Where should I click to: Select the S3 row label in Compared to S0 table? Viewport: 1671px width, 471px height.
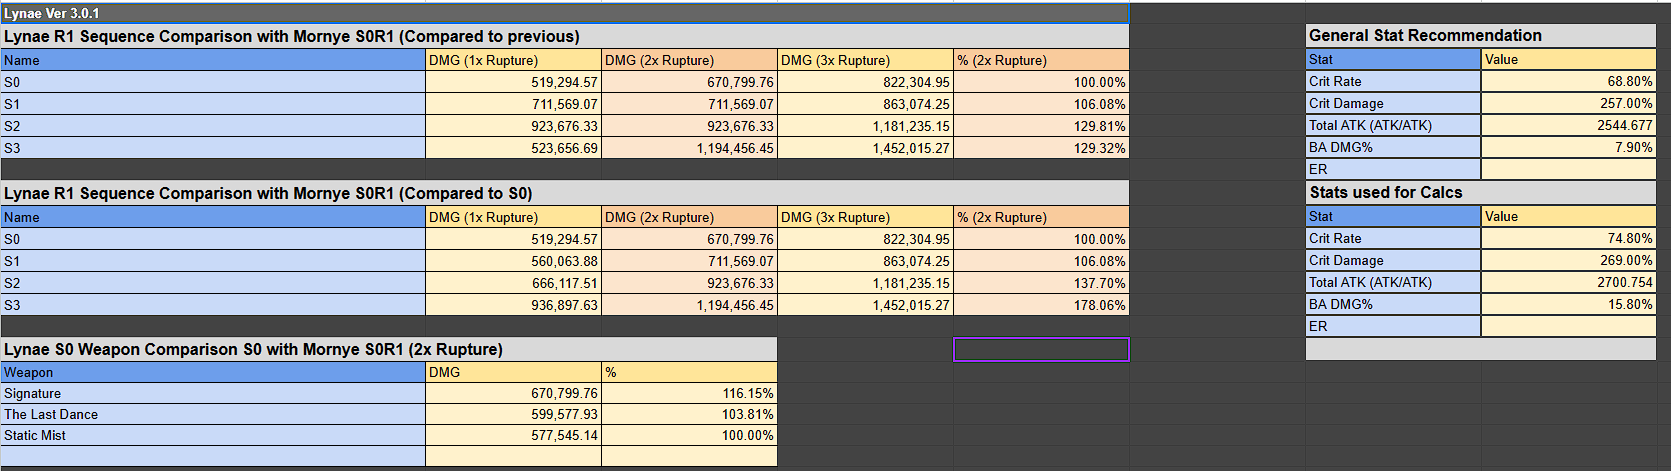[213, 305]
